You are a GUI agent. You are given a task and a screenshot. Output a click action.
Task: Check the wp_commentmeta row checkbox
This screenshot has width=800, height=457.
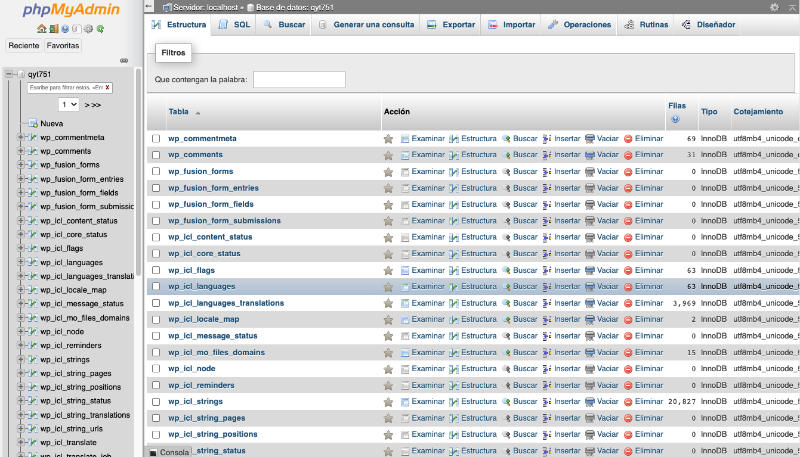(156, 139)
